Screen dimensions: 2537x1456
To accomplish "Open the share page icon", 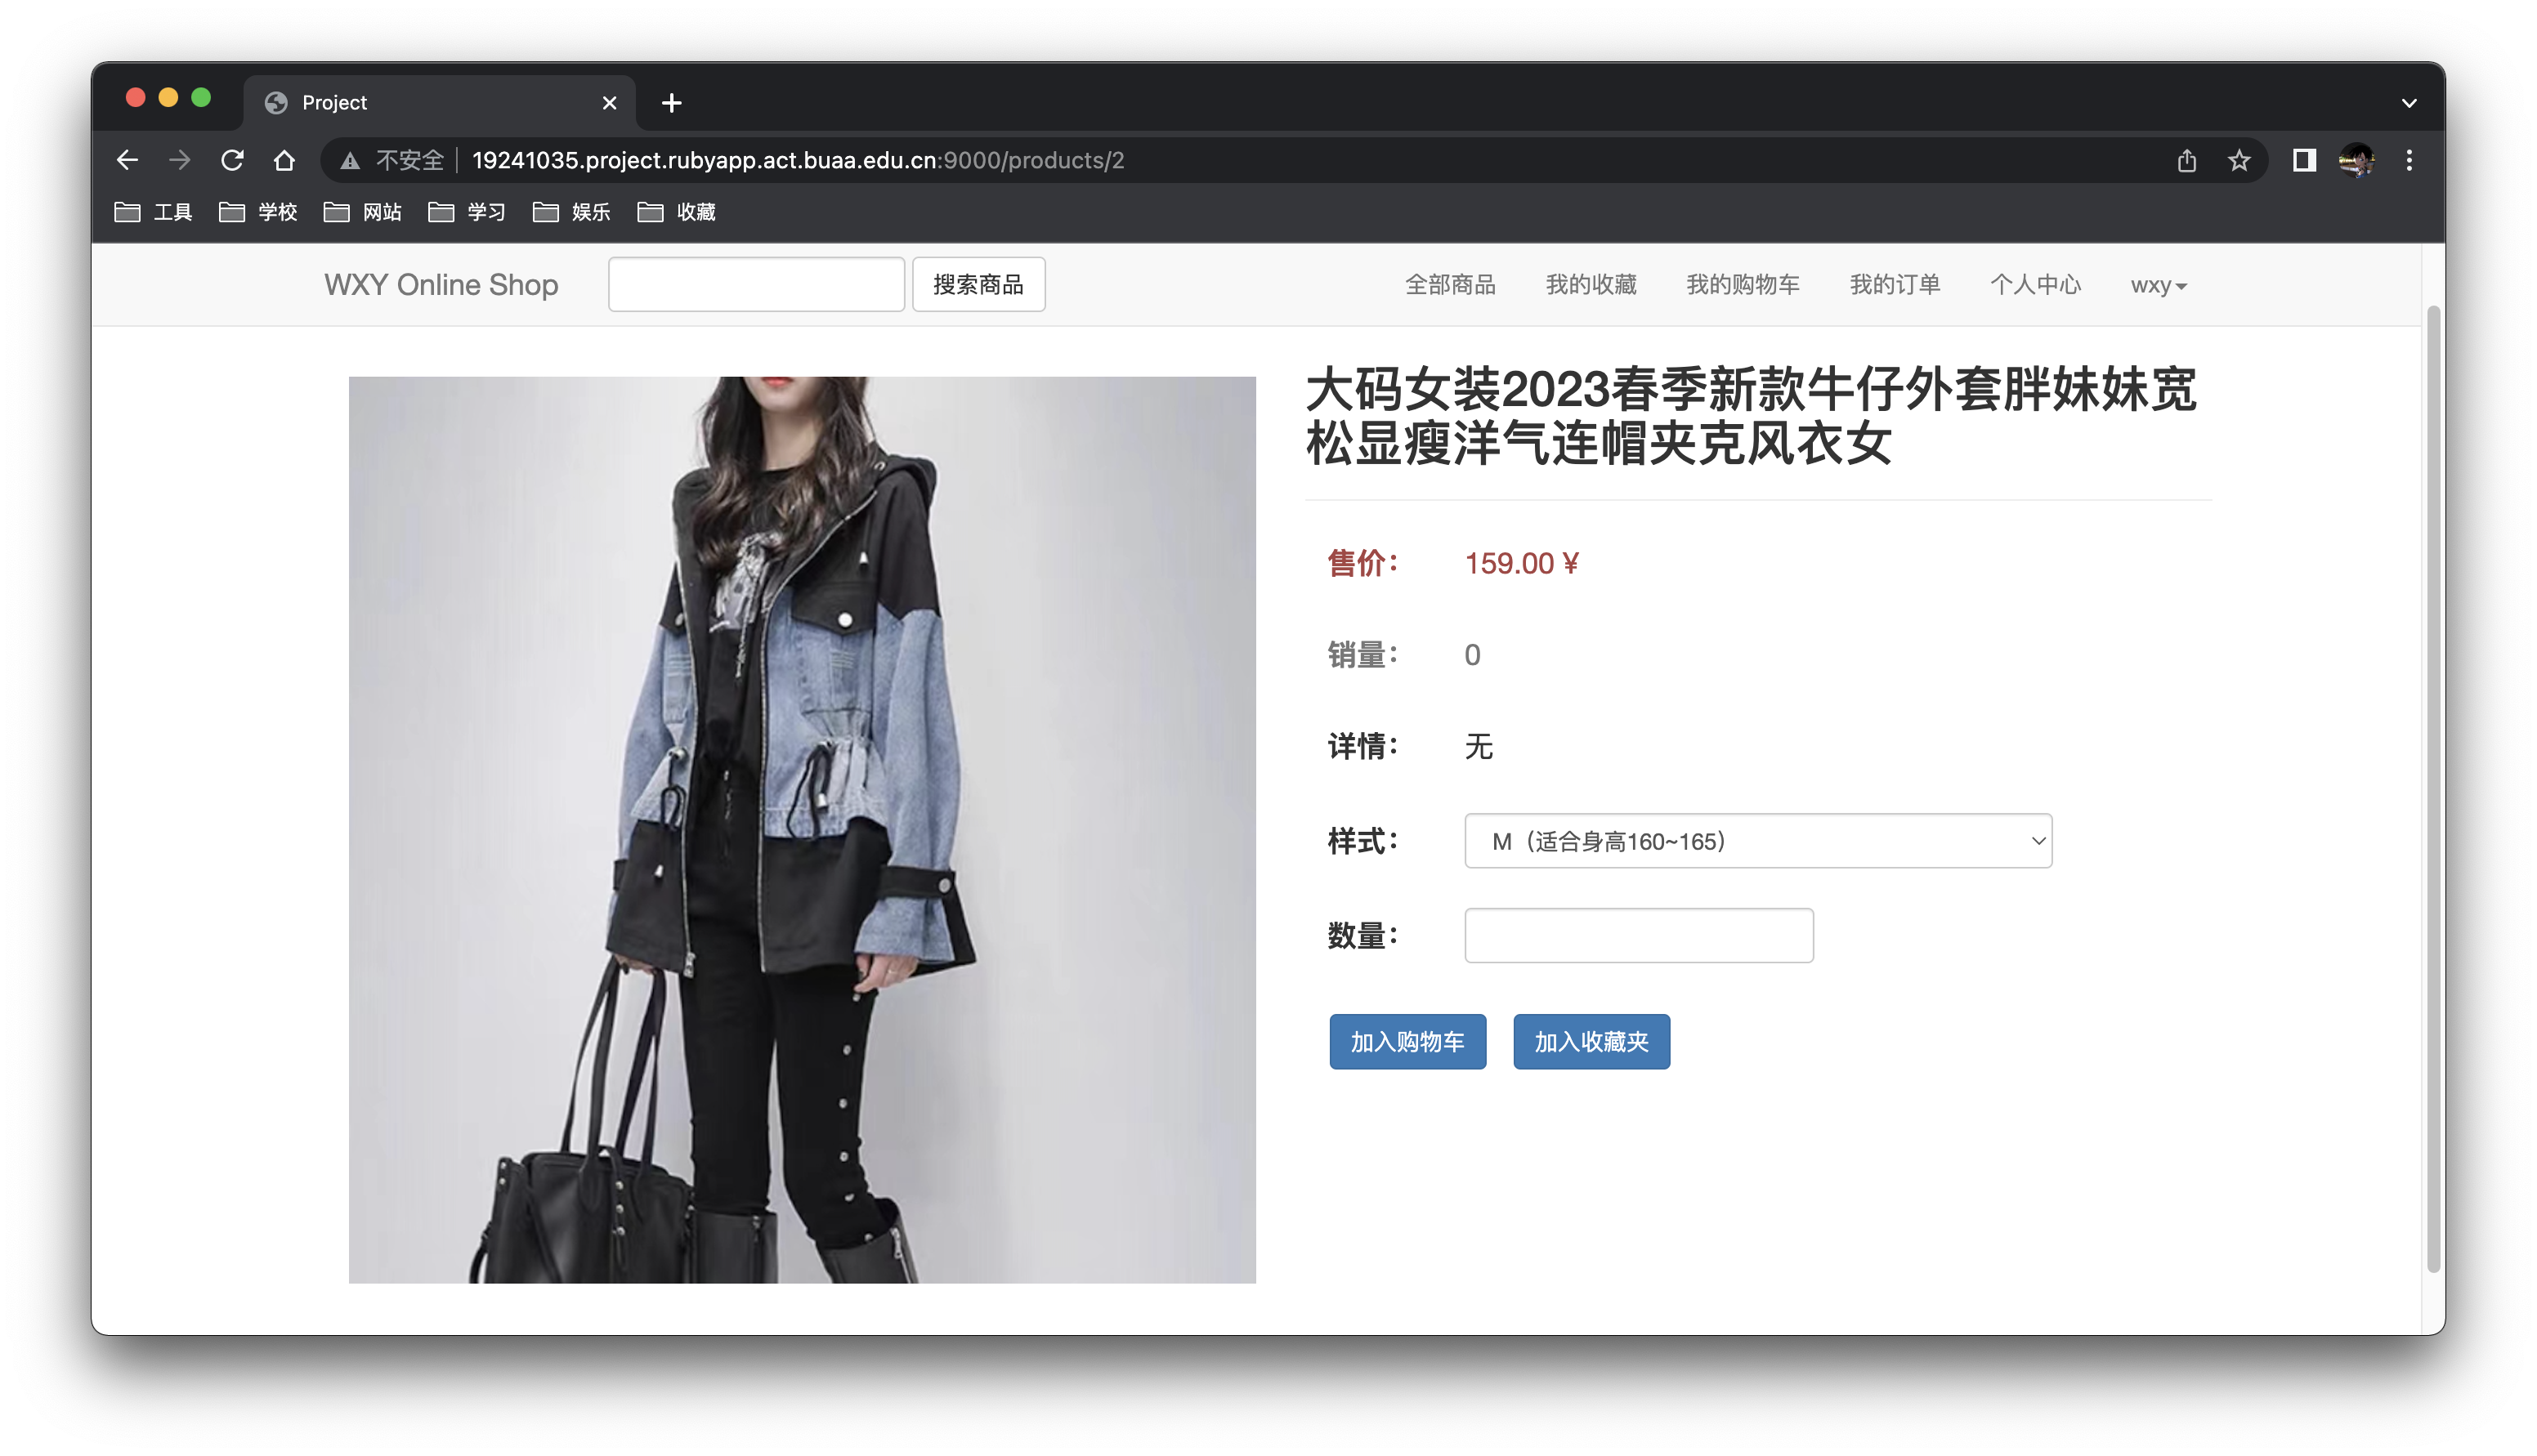I will pos(2186,160).
